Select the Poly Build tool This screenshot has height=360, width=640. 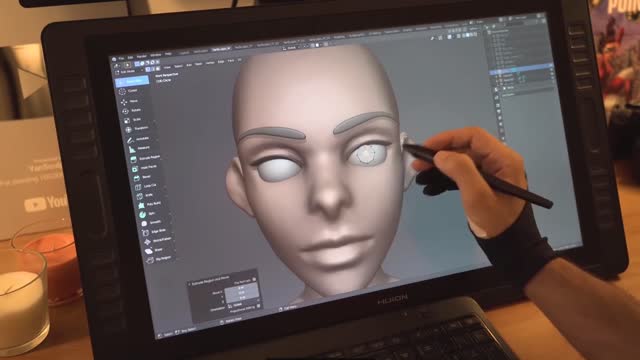tap(150, 204)
